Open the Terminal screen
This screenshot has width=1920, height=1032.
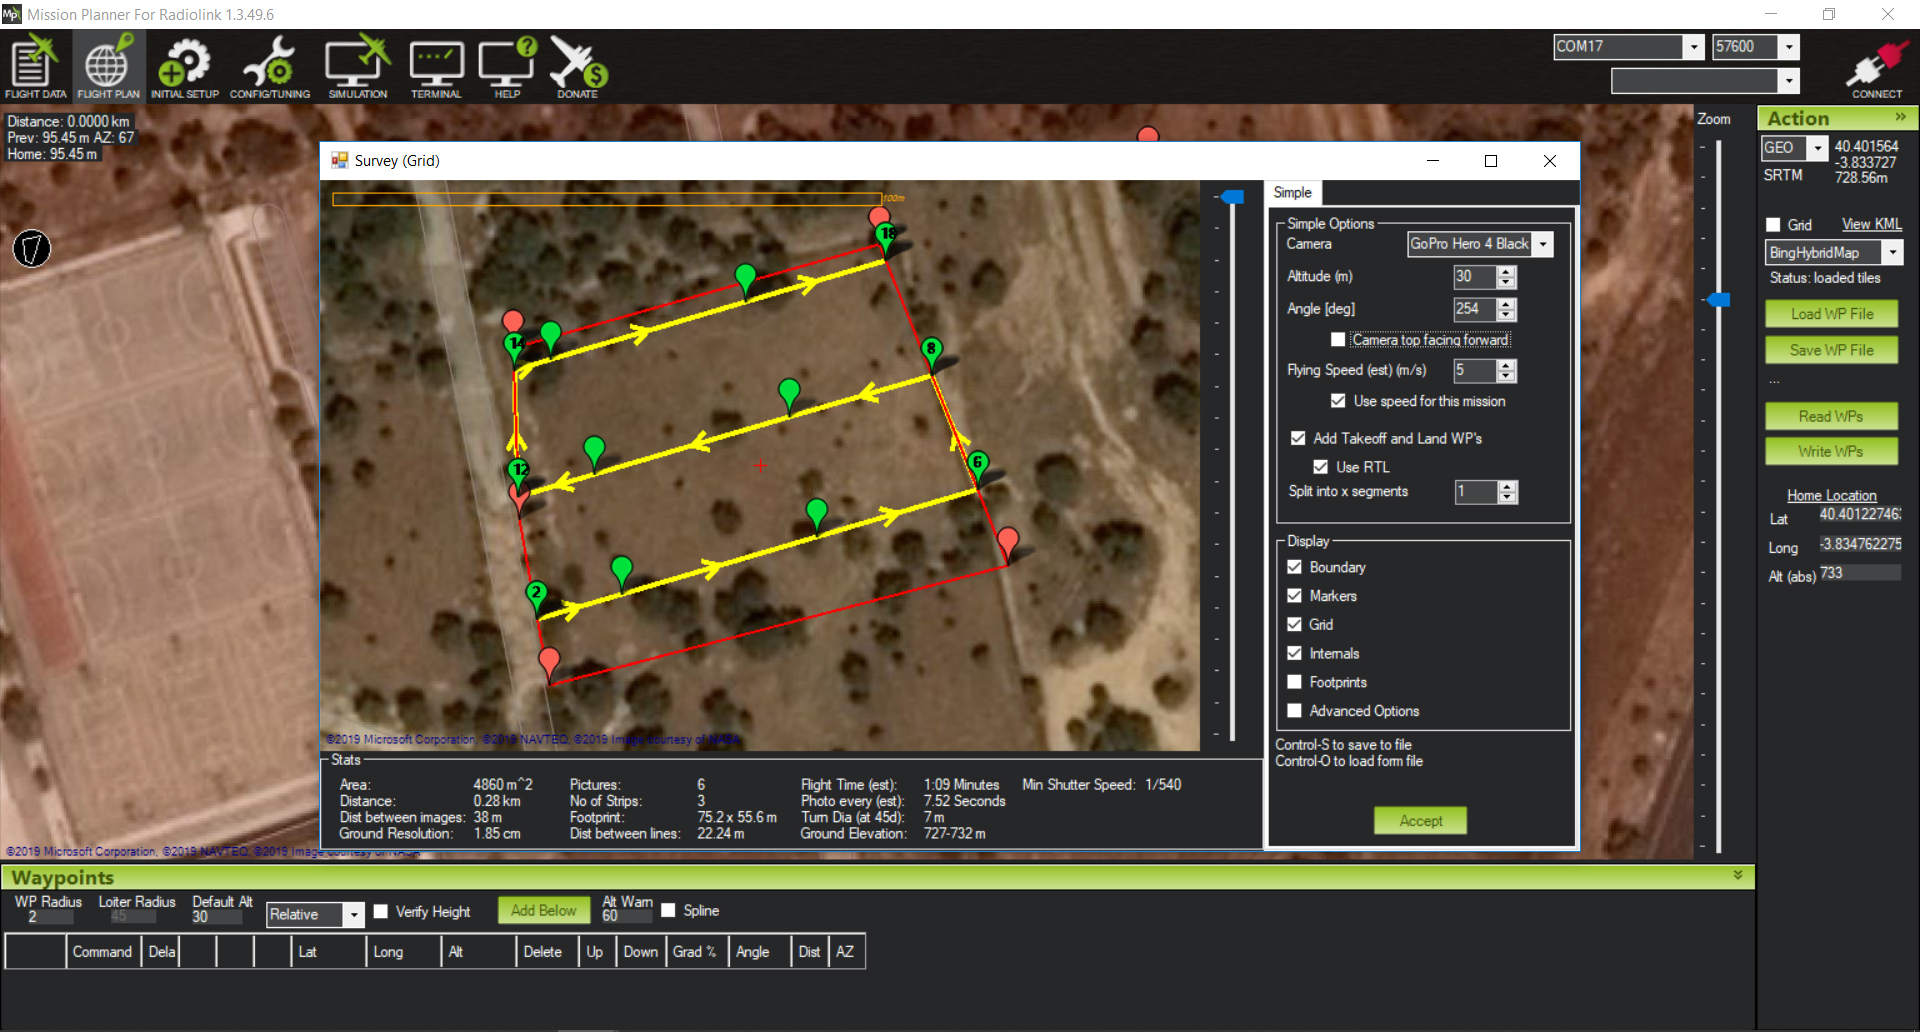[x=436, y=66]
